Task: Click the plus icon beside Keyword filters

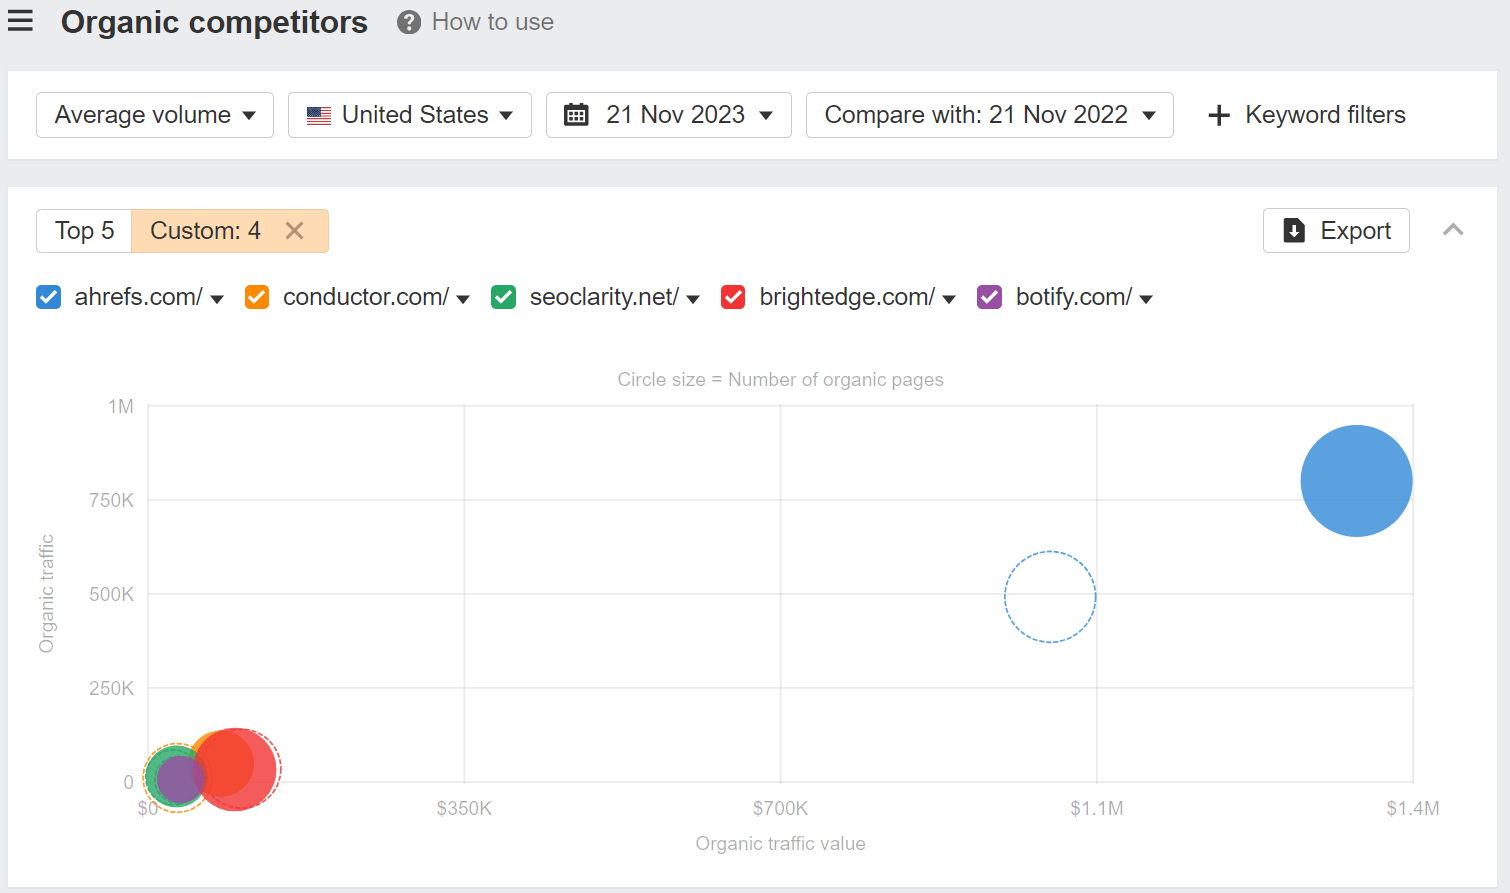Action: pyautogui.click(x=1219, y=115)
